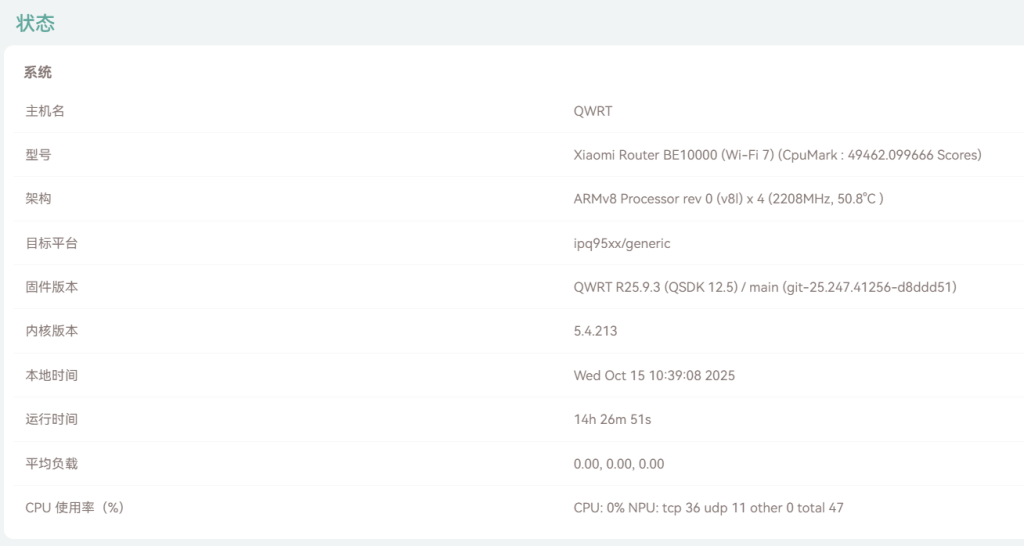Click the Wed Oct 15 local time value
Viewport: 1024px width, 546px height.
[654, 375]
